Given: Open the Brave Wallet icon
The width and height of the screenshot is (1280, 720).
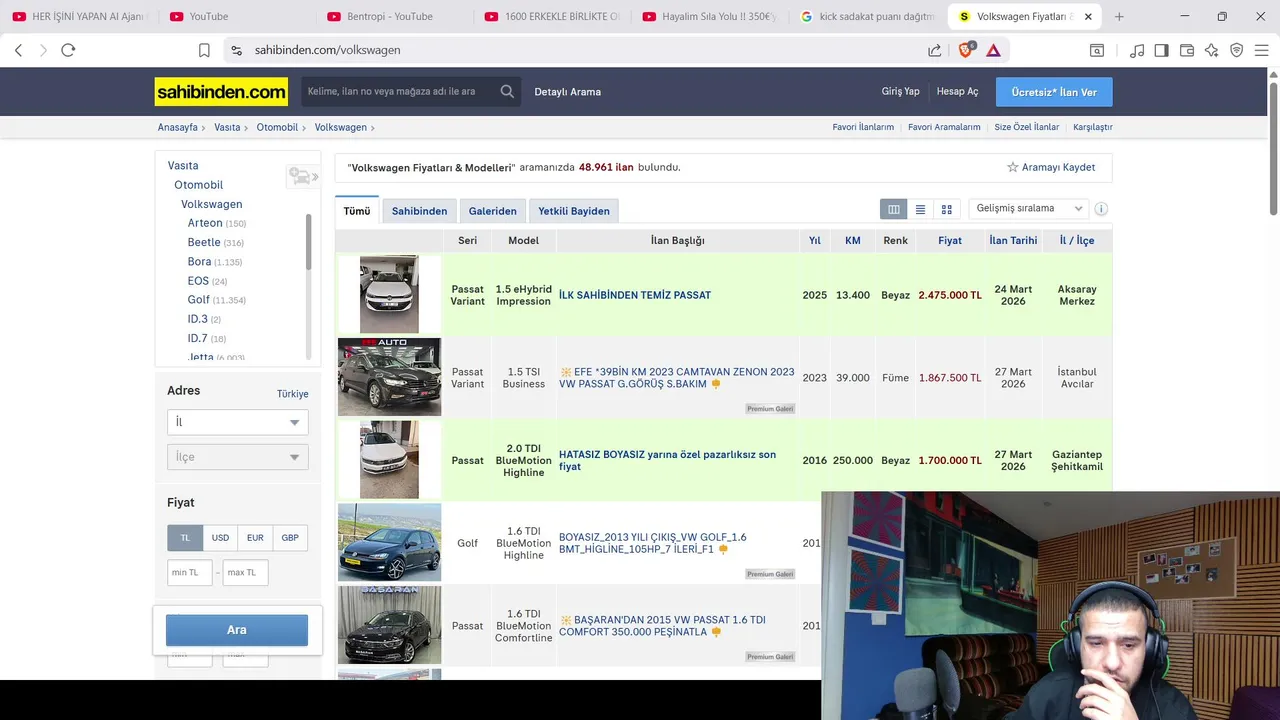Looking at the screenshot, I should tap(1187, 50).
